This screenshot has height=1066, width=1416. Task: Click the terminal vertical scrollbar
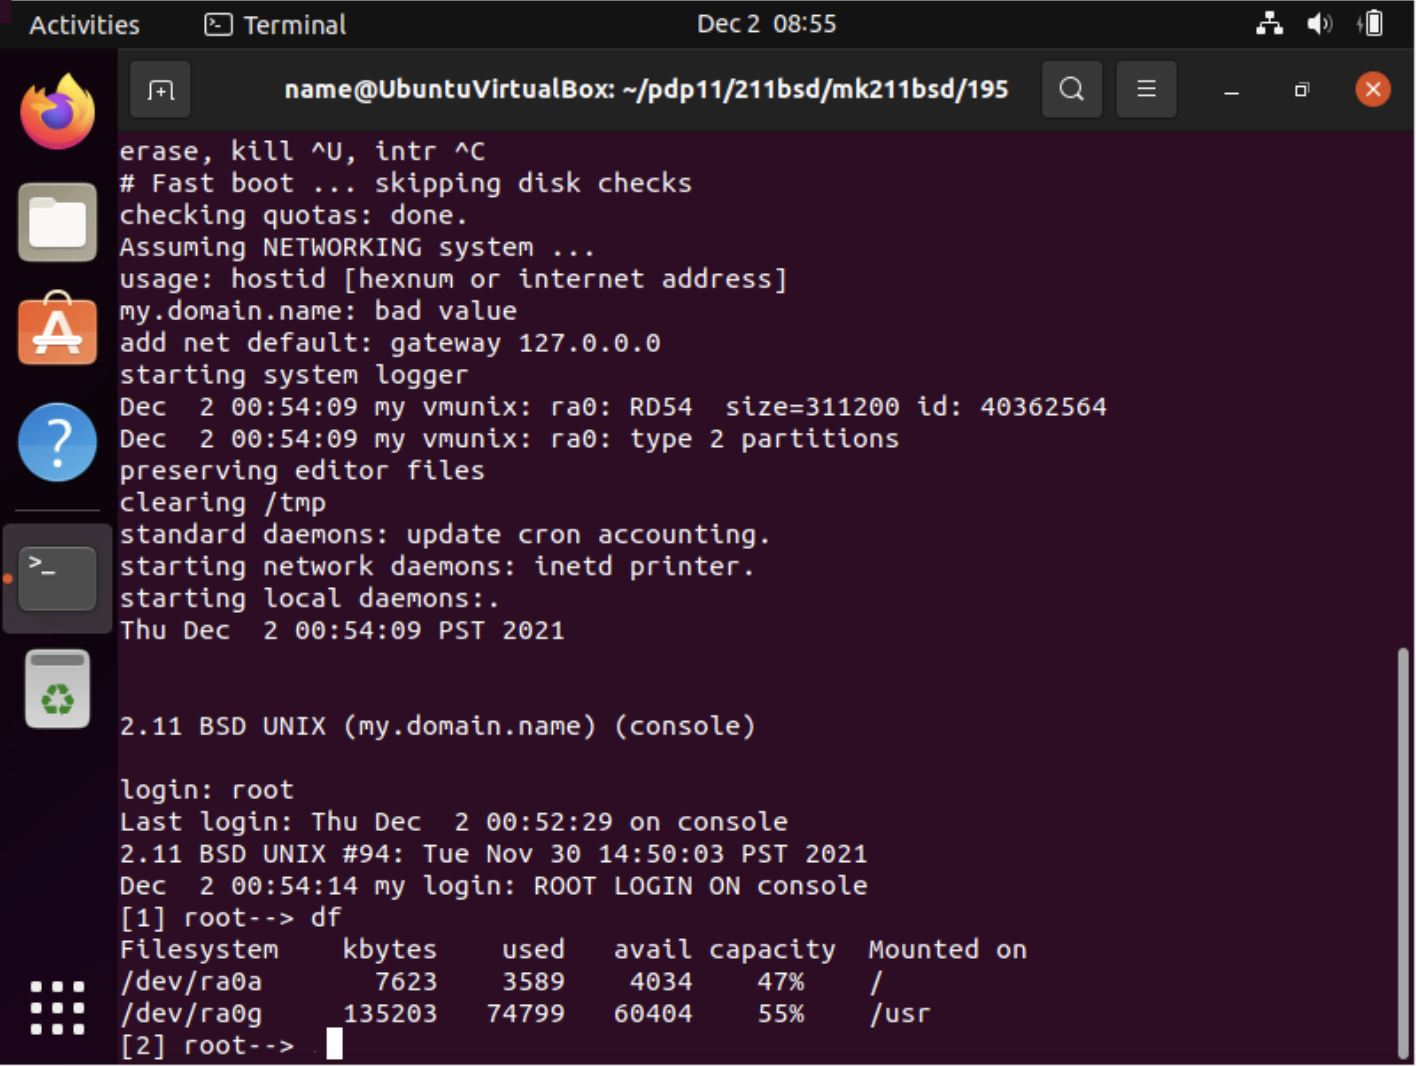pos(1403,852)
